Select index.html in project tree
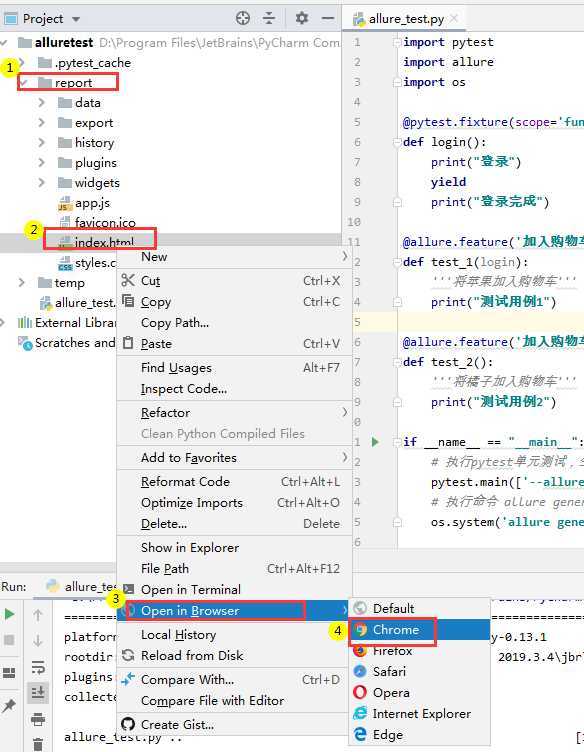 tap(96, 243)
